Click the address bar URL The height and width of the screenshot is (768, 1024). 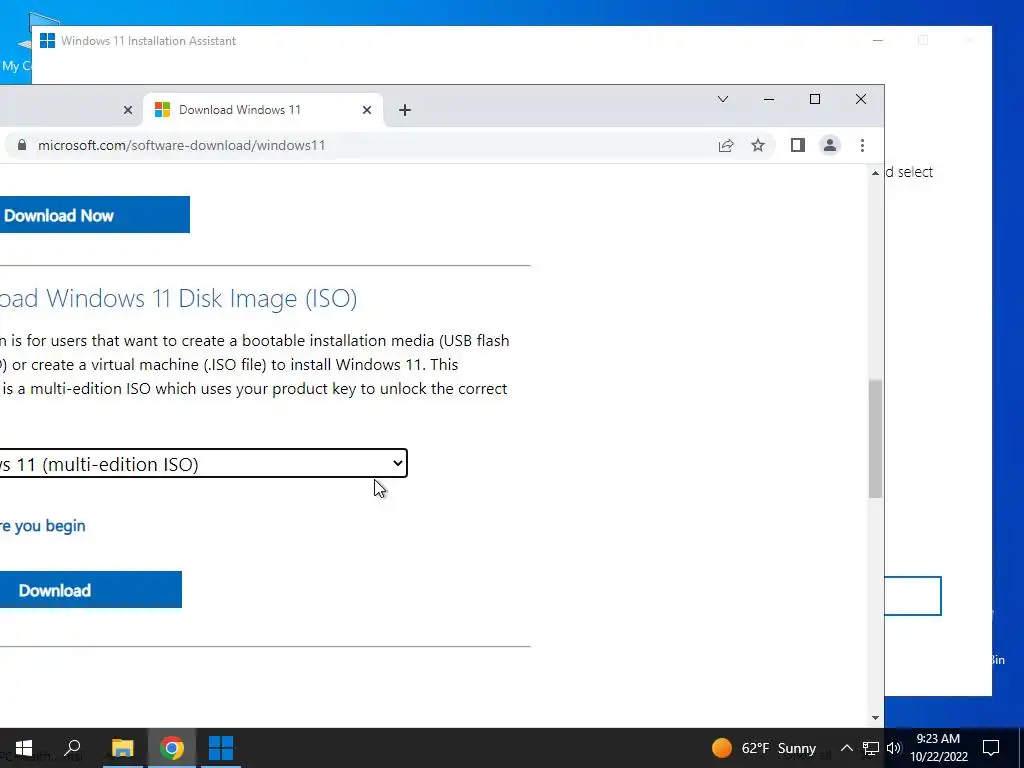coord(182,145)
